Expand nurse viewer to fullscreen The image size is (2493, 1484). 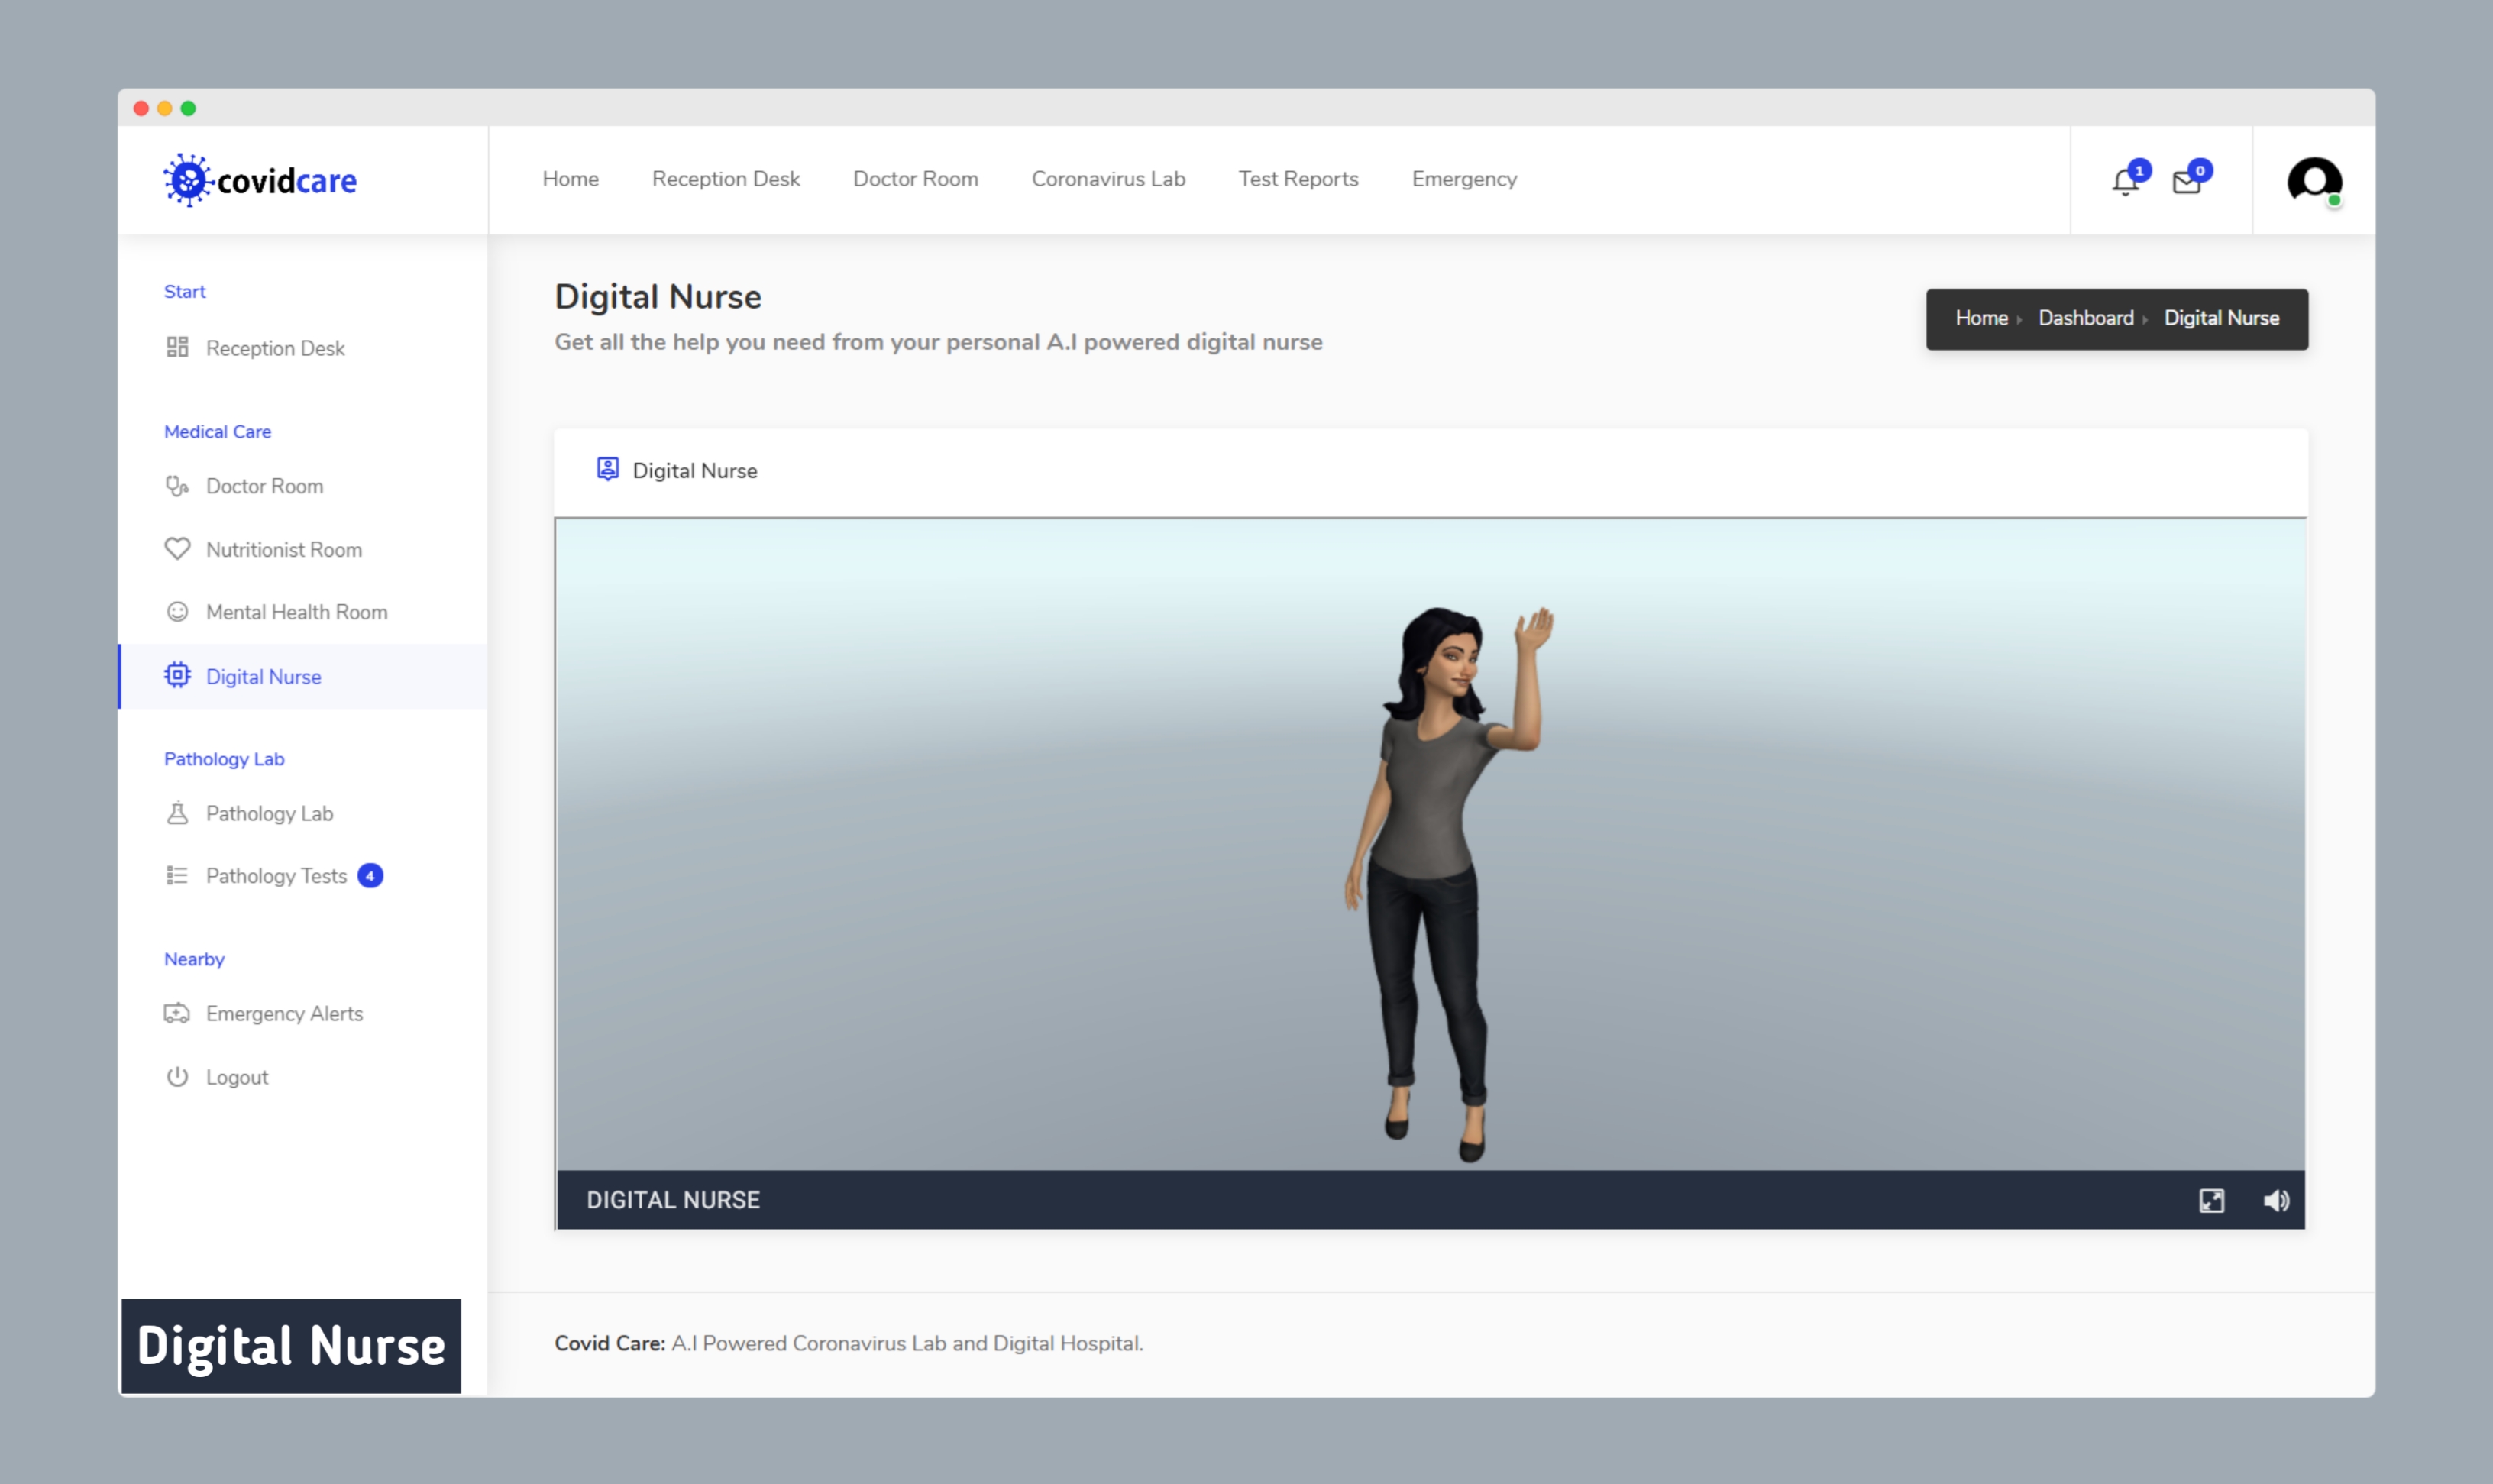pyautogui.click(x=2212, y=1200)
